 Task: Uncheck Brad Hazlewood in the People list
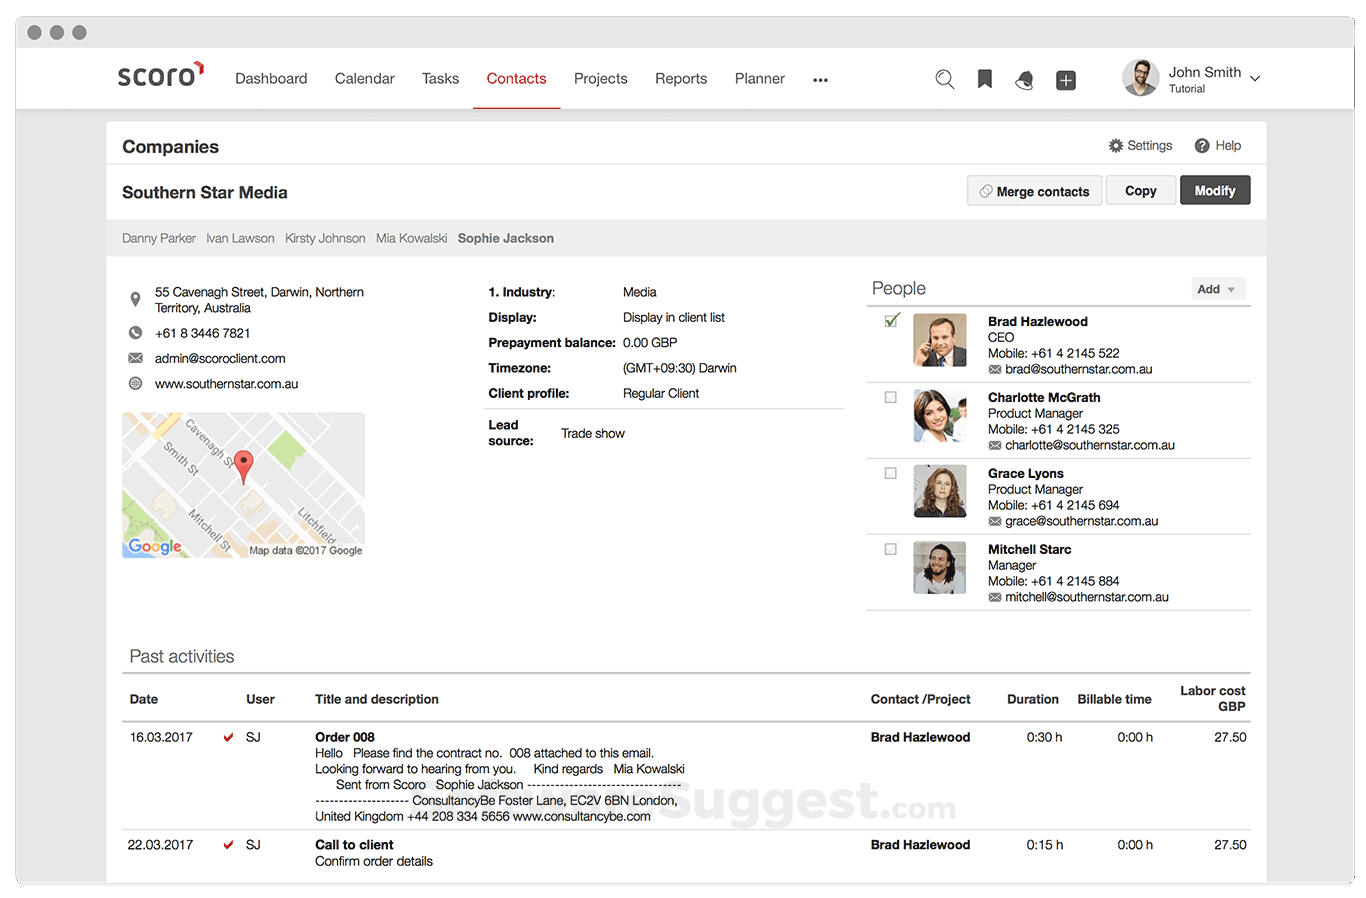click(x=890, y=321)
